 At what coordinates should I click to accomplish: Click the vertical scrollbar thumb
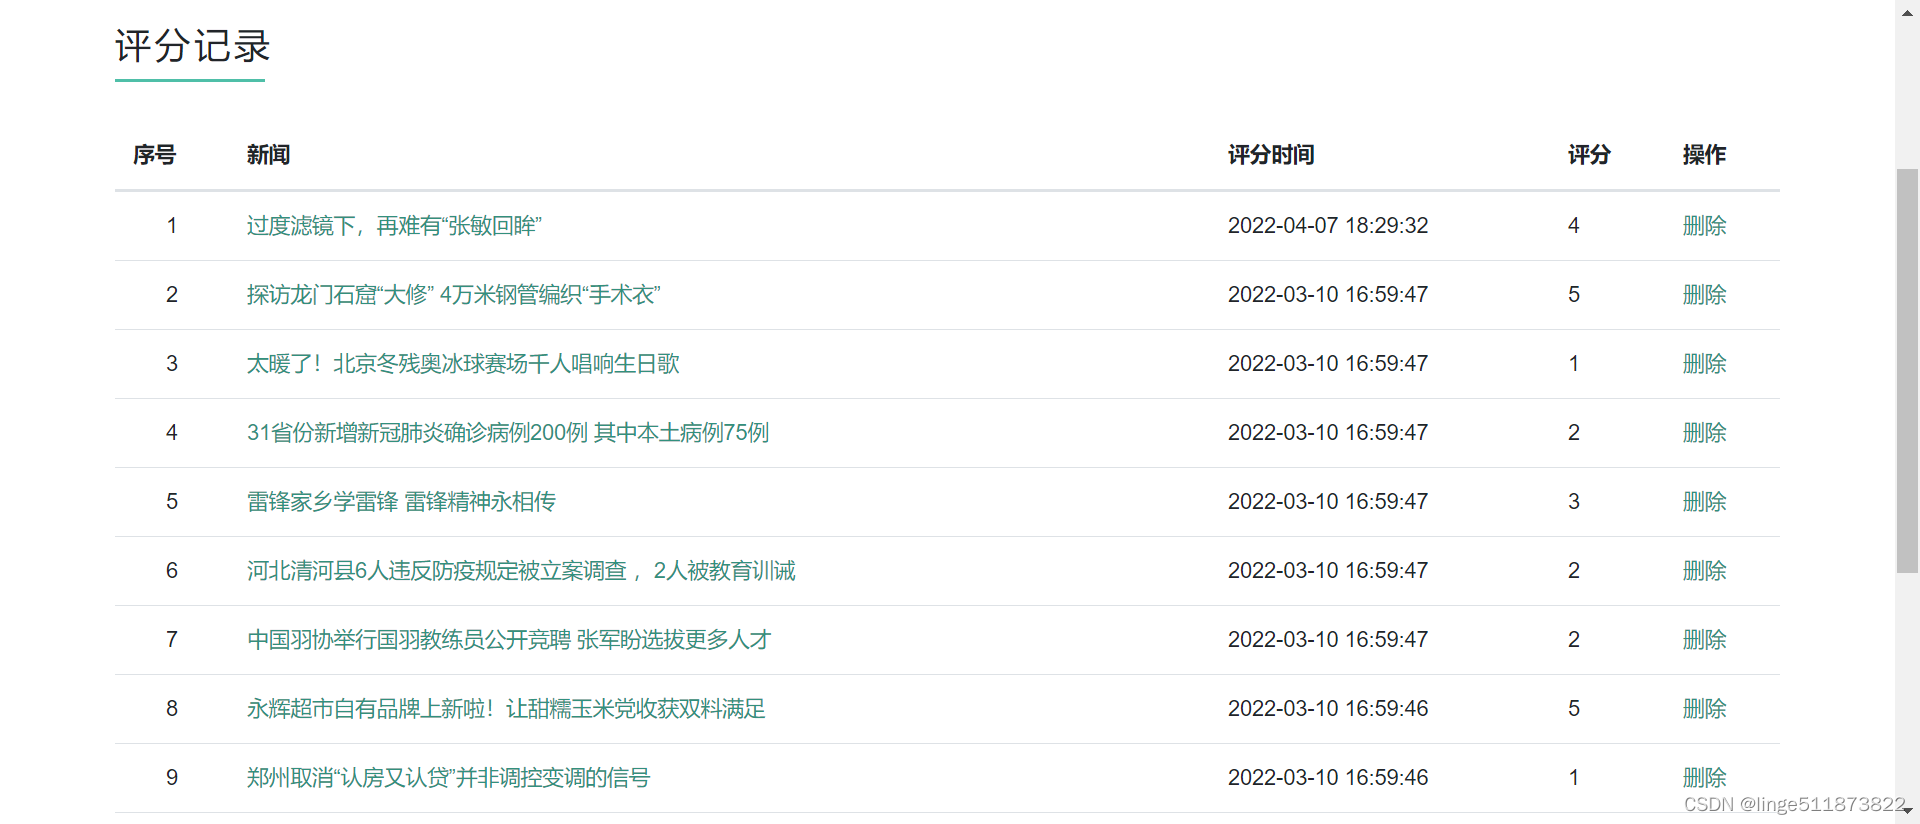[1907, 371]
